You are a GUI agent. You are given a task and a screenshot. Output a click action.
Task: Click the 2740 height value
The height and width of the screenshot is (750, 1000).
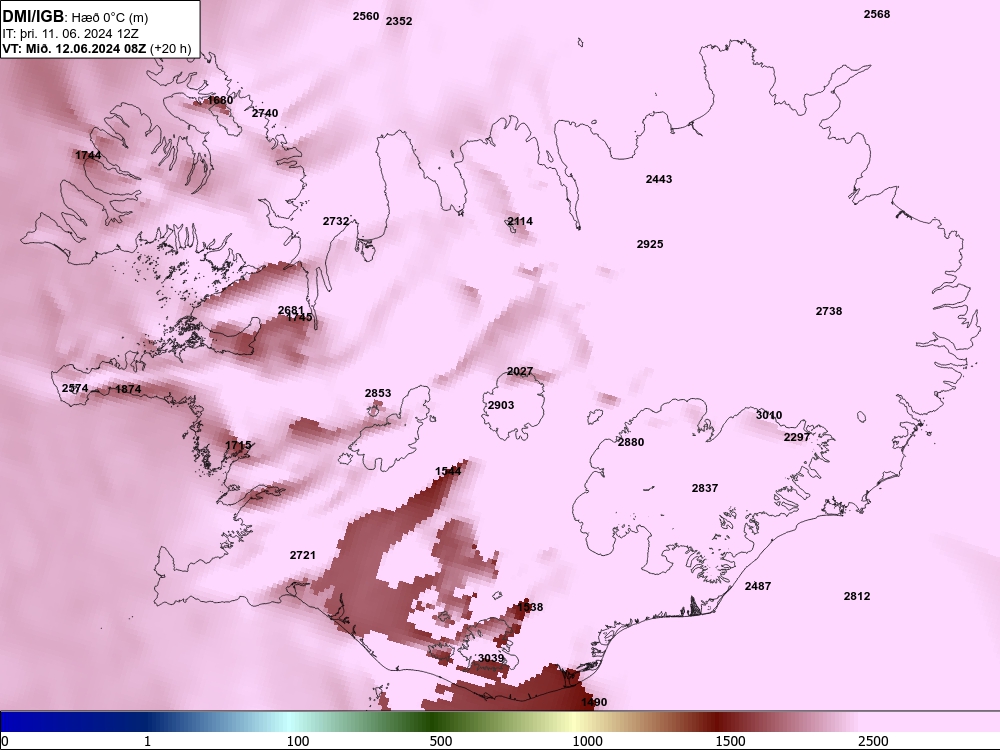click(265, 114)
